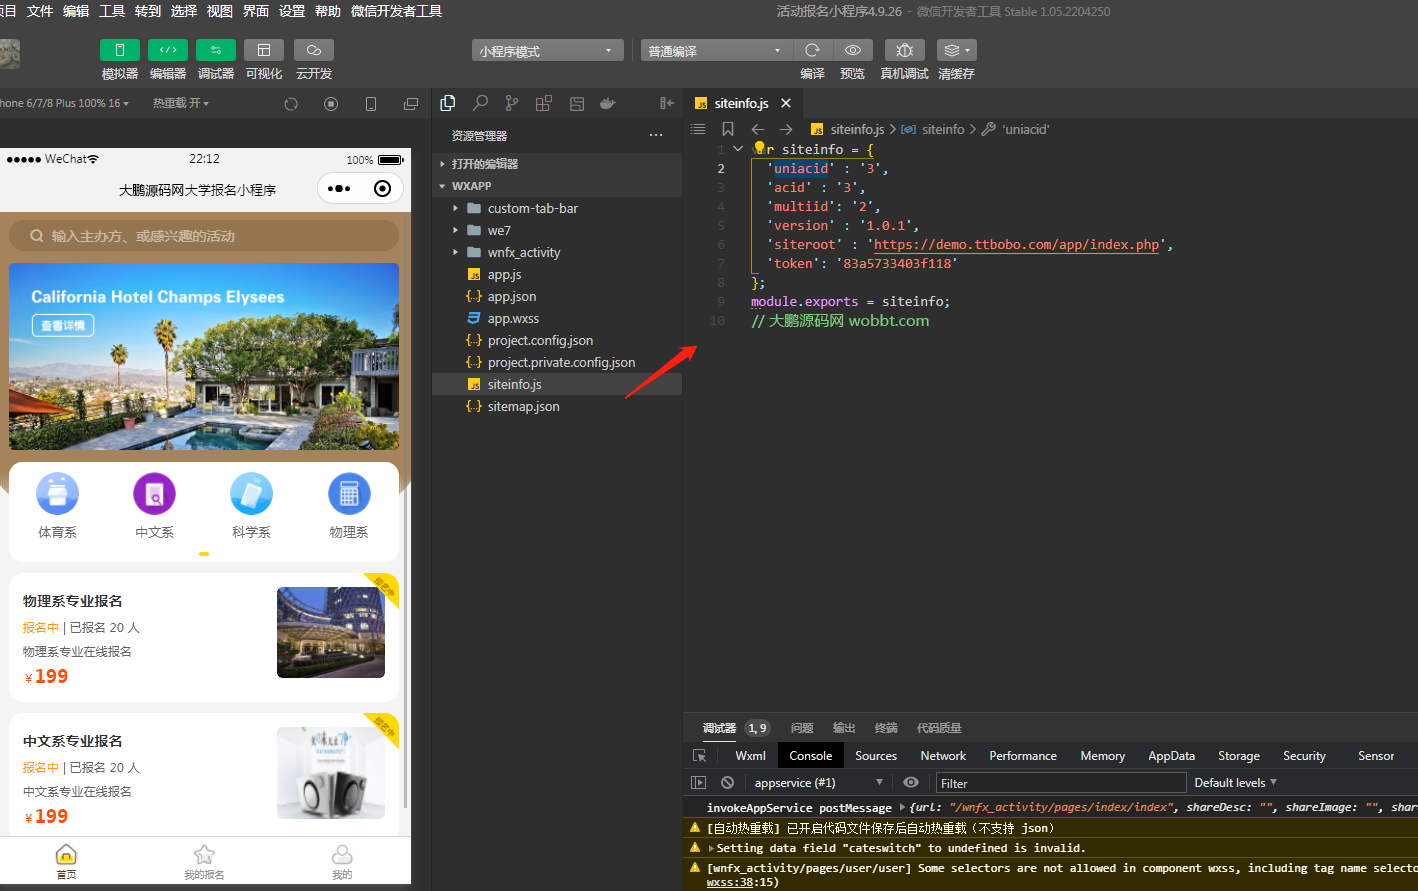Toggle the Debugger panel button
Viewport: 1418px width, 891px height.
215,50
